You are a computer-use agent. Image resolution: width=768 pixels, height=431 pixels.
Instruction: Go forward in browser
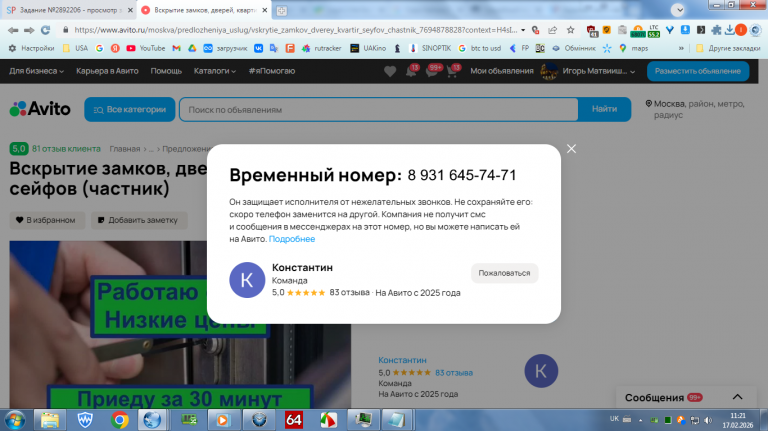(29, 30)
